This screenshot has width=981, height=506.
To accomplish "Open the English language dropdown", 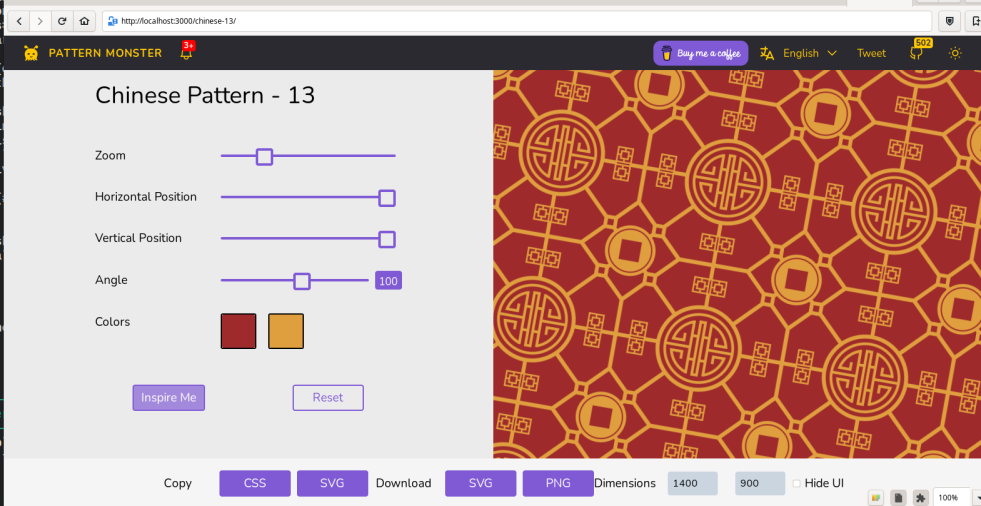I will tap(810, 53).
